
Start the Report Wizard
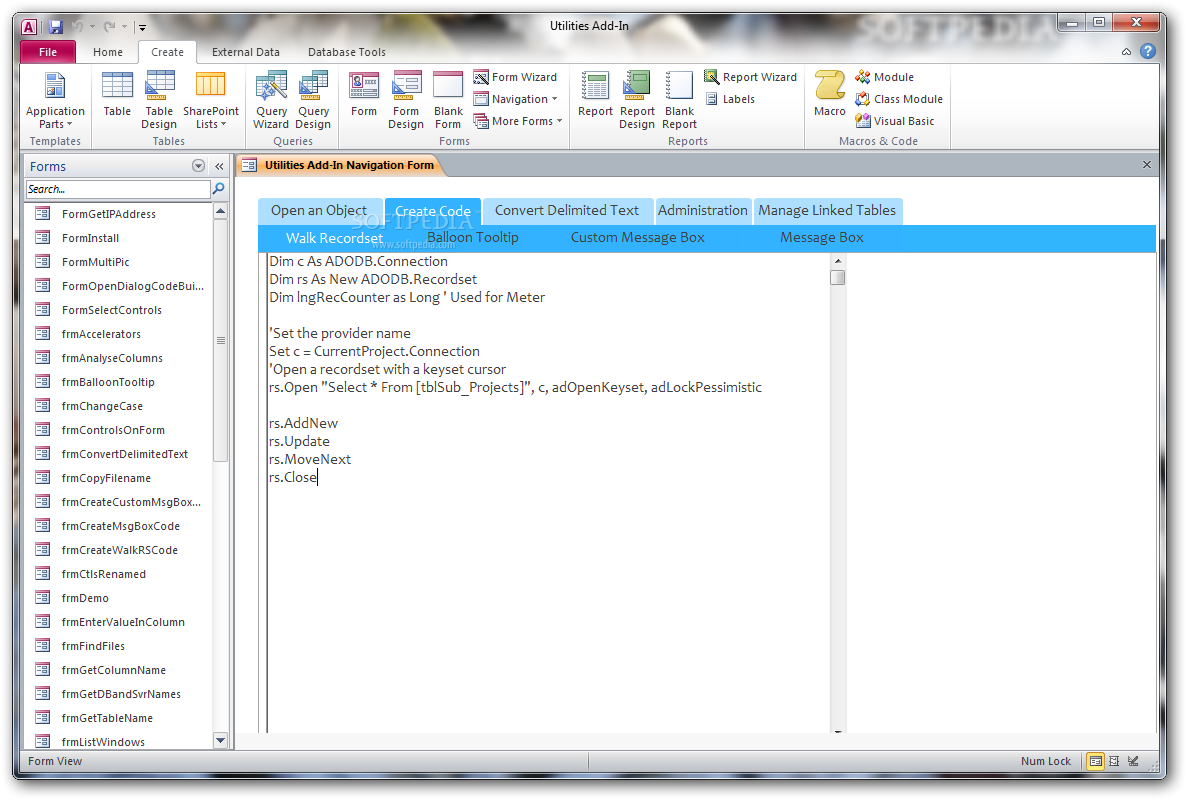click(x=750, y=77)
